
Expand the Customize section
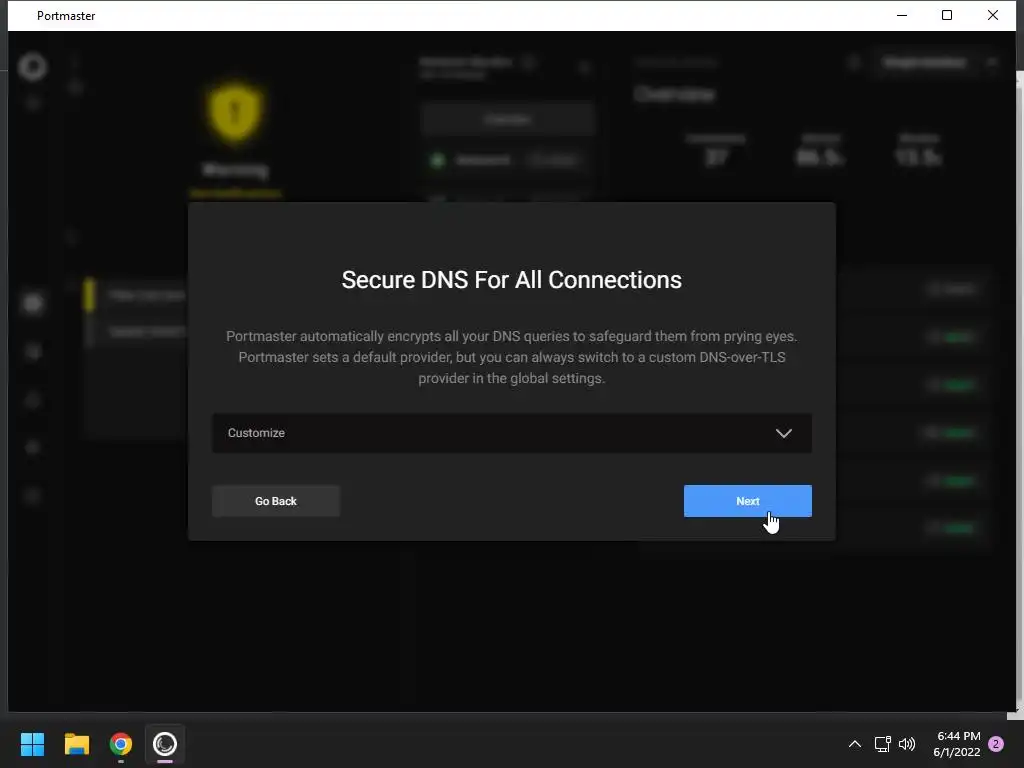click(x=511, y=433)
